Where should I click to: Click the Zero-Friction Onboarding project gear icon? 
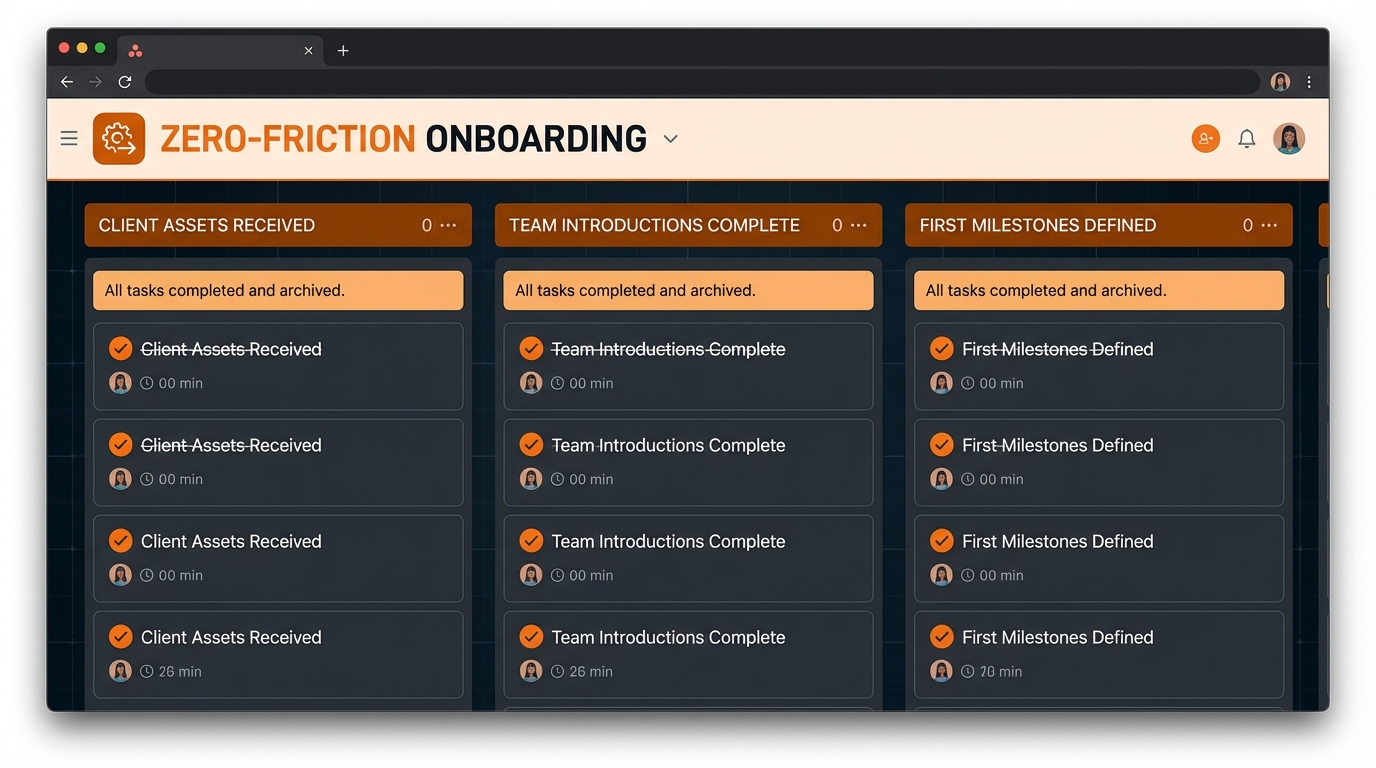pos(119,138)
